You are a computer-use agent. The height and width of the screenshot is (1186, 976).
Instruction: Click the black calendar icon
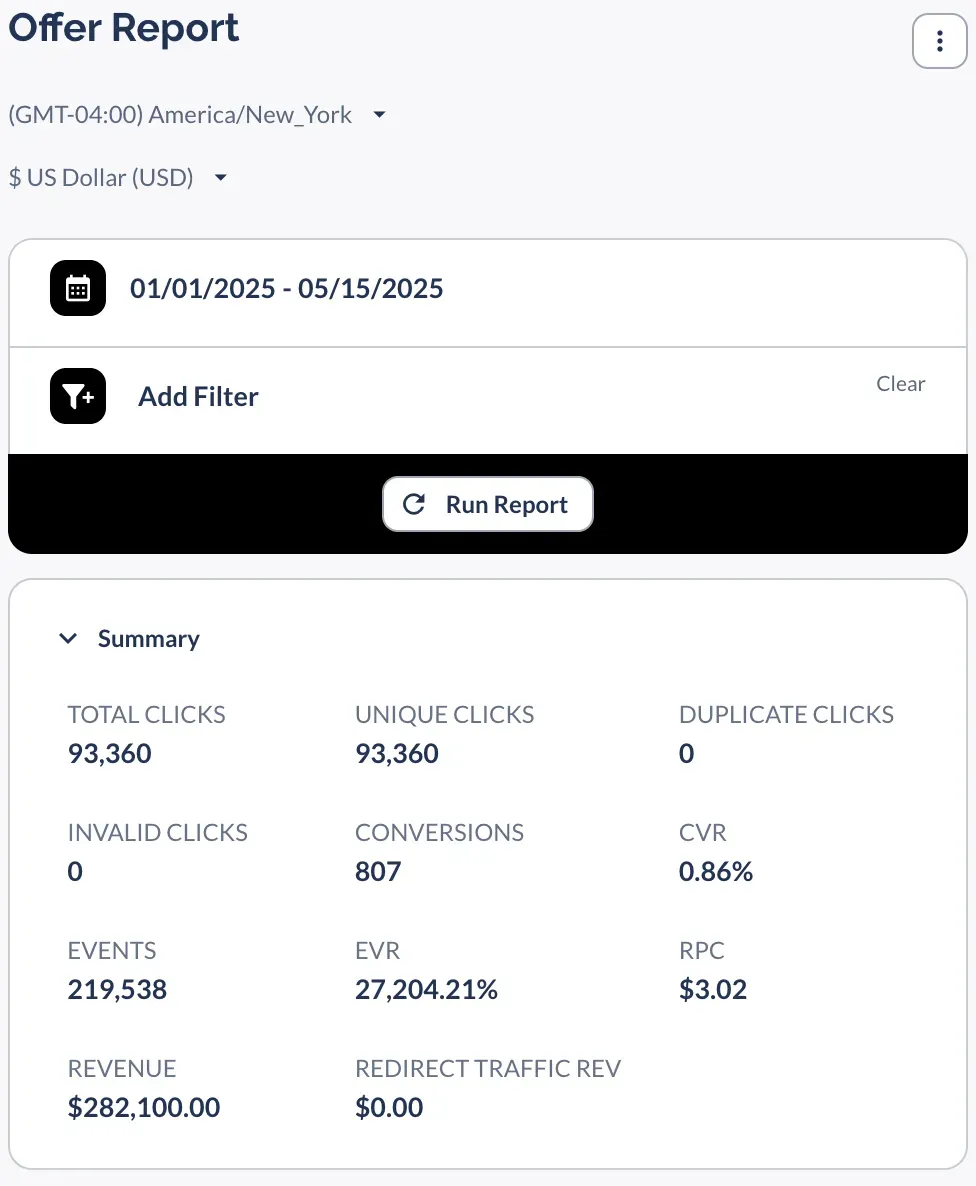click(x=78, y=289)
